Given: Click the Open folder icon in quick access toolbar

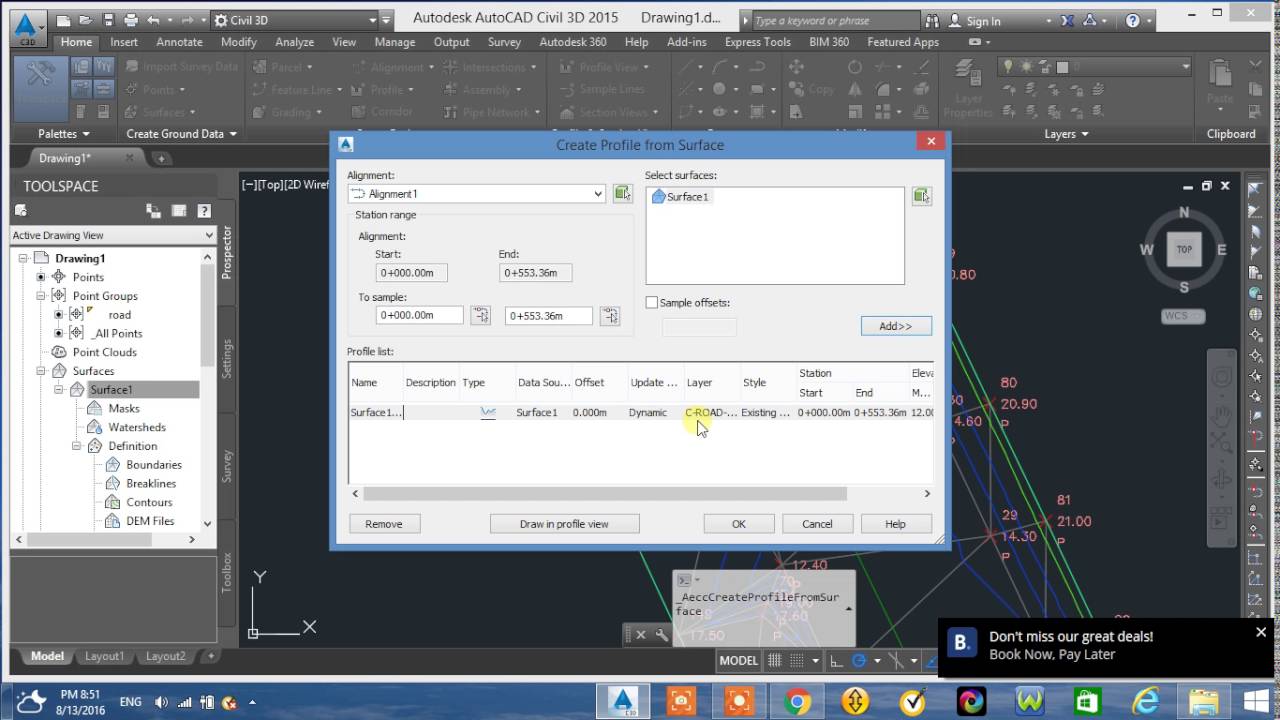Looking at the screenshot, I should coord(86,20).
